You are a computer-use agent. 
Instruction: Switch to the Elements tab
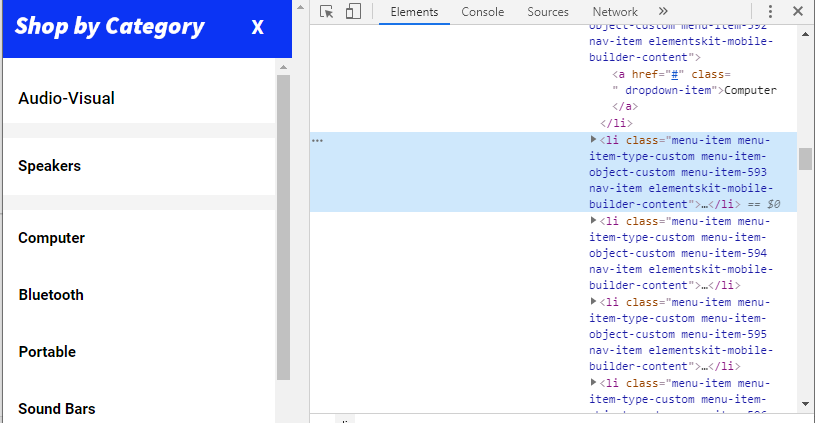tap(414, 12)
